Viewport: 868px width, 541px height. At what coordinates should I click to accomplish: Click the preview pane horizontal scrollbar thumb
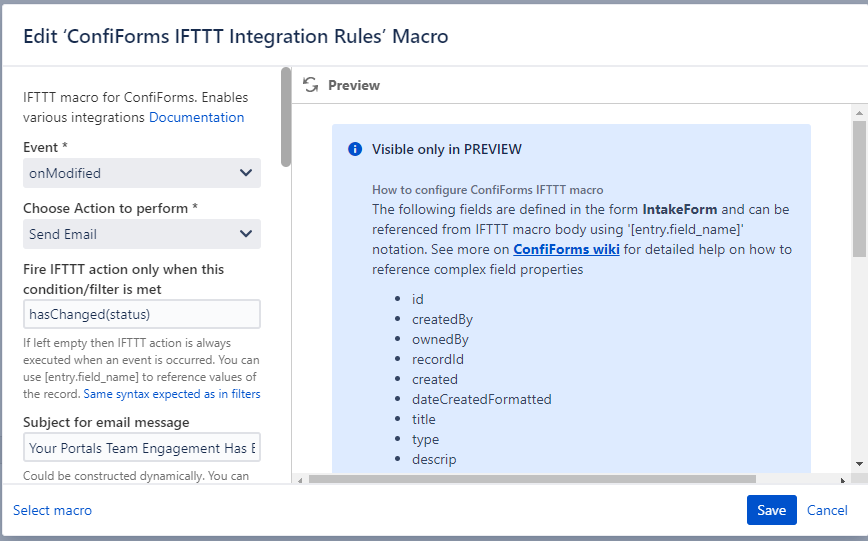(532, 479)
